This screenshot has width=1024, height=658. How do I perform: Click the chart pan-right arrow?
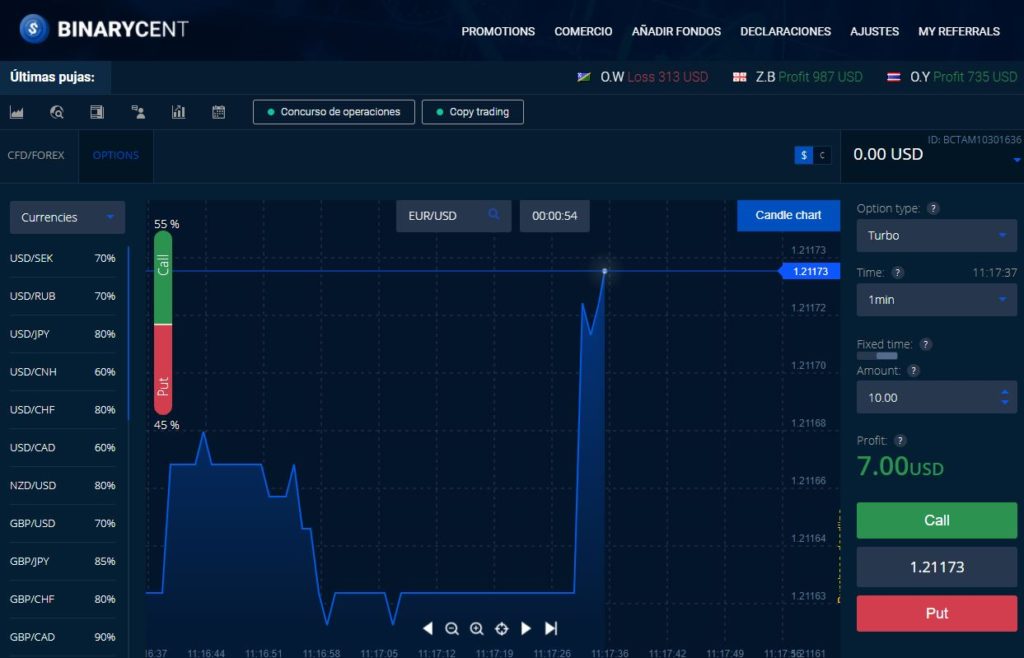click(x=526, y=628)
